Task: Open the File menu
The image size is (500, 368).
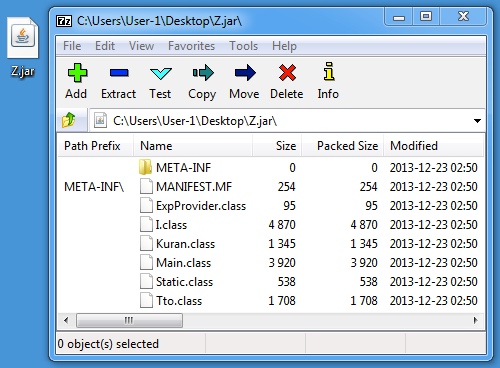Action: pyautogui.click(x=72, y=46)
